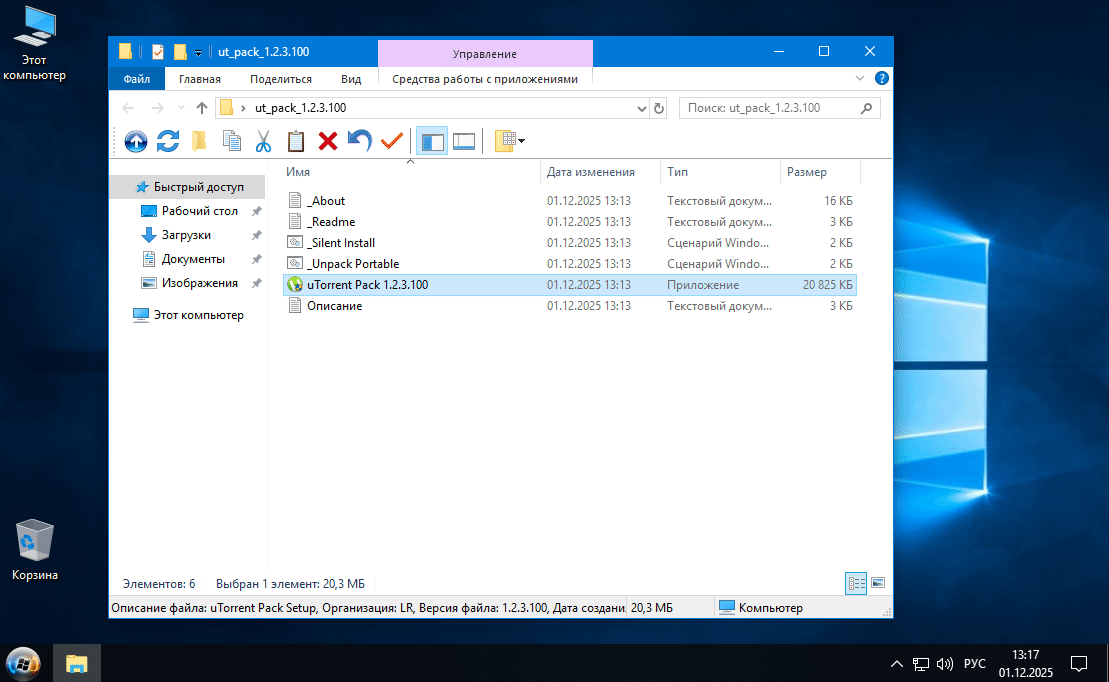This screenshot has width=1109, height=682.
Task: Click the blue Undo arrow icon
Action: (359, 142)
